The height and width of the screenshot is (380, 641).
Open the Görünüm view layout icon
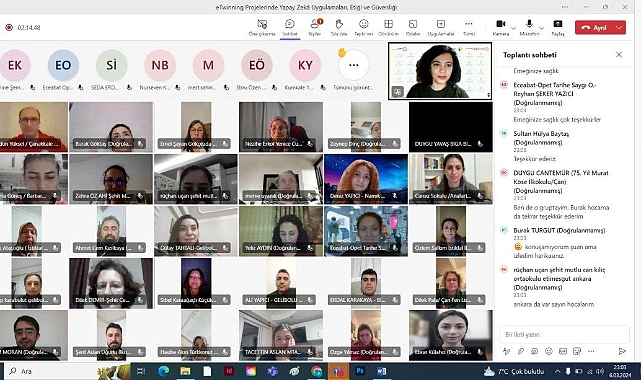[x=388, y=27]
